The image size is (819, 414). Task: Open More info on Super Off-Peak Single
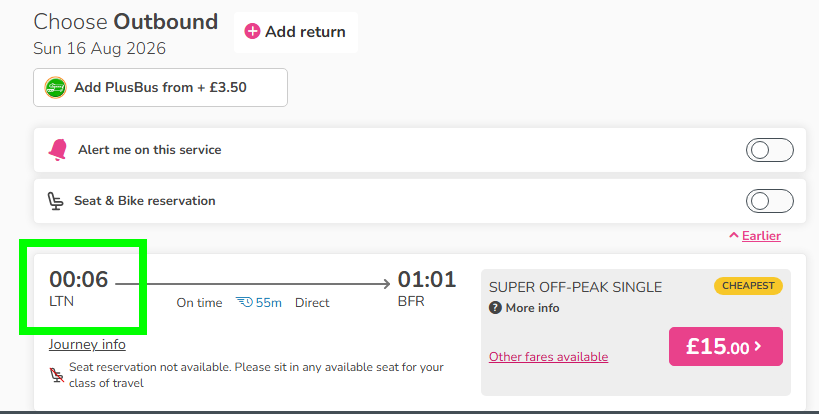[532, 308]
